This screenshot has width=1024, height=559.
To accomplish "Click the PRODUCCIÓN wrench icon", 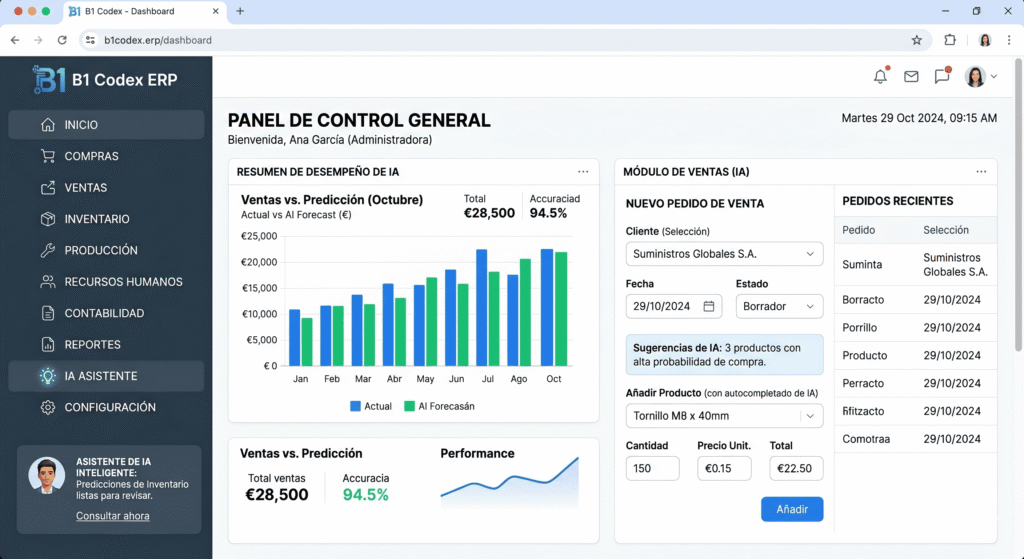I will 48,250.
